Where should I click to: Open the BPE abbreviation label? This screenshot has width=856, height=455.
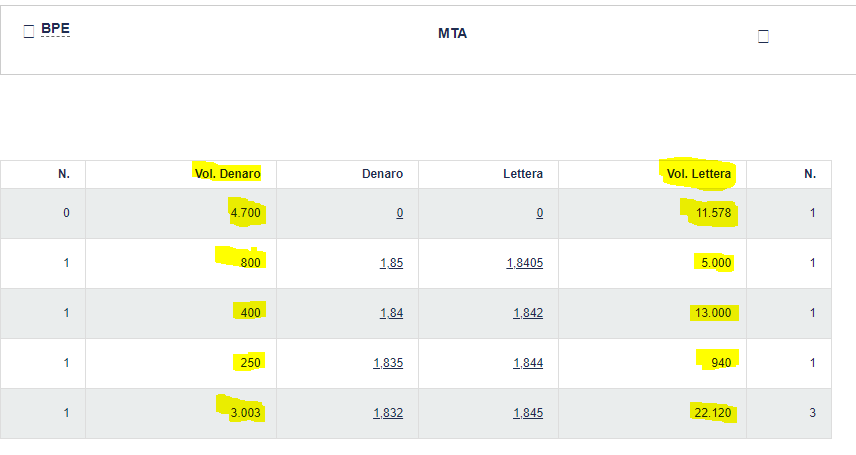[x=55, y=28]
